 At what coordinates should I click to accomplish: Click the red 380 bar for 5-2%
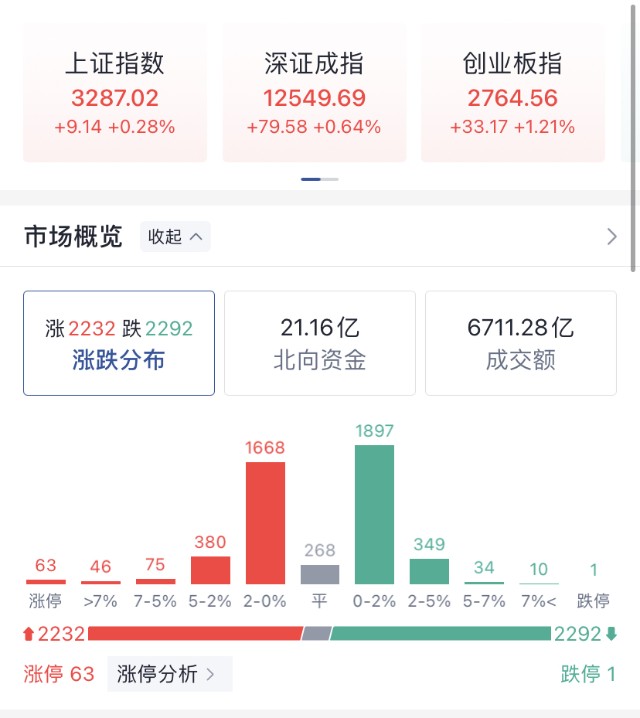tap(211, 570)
